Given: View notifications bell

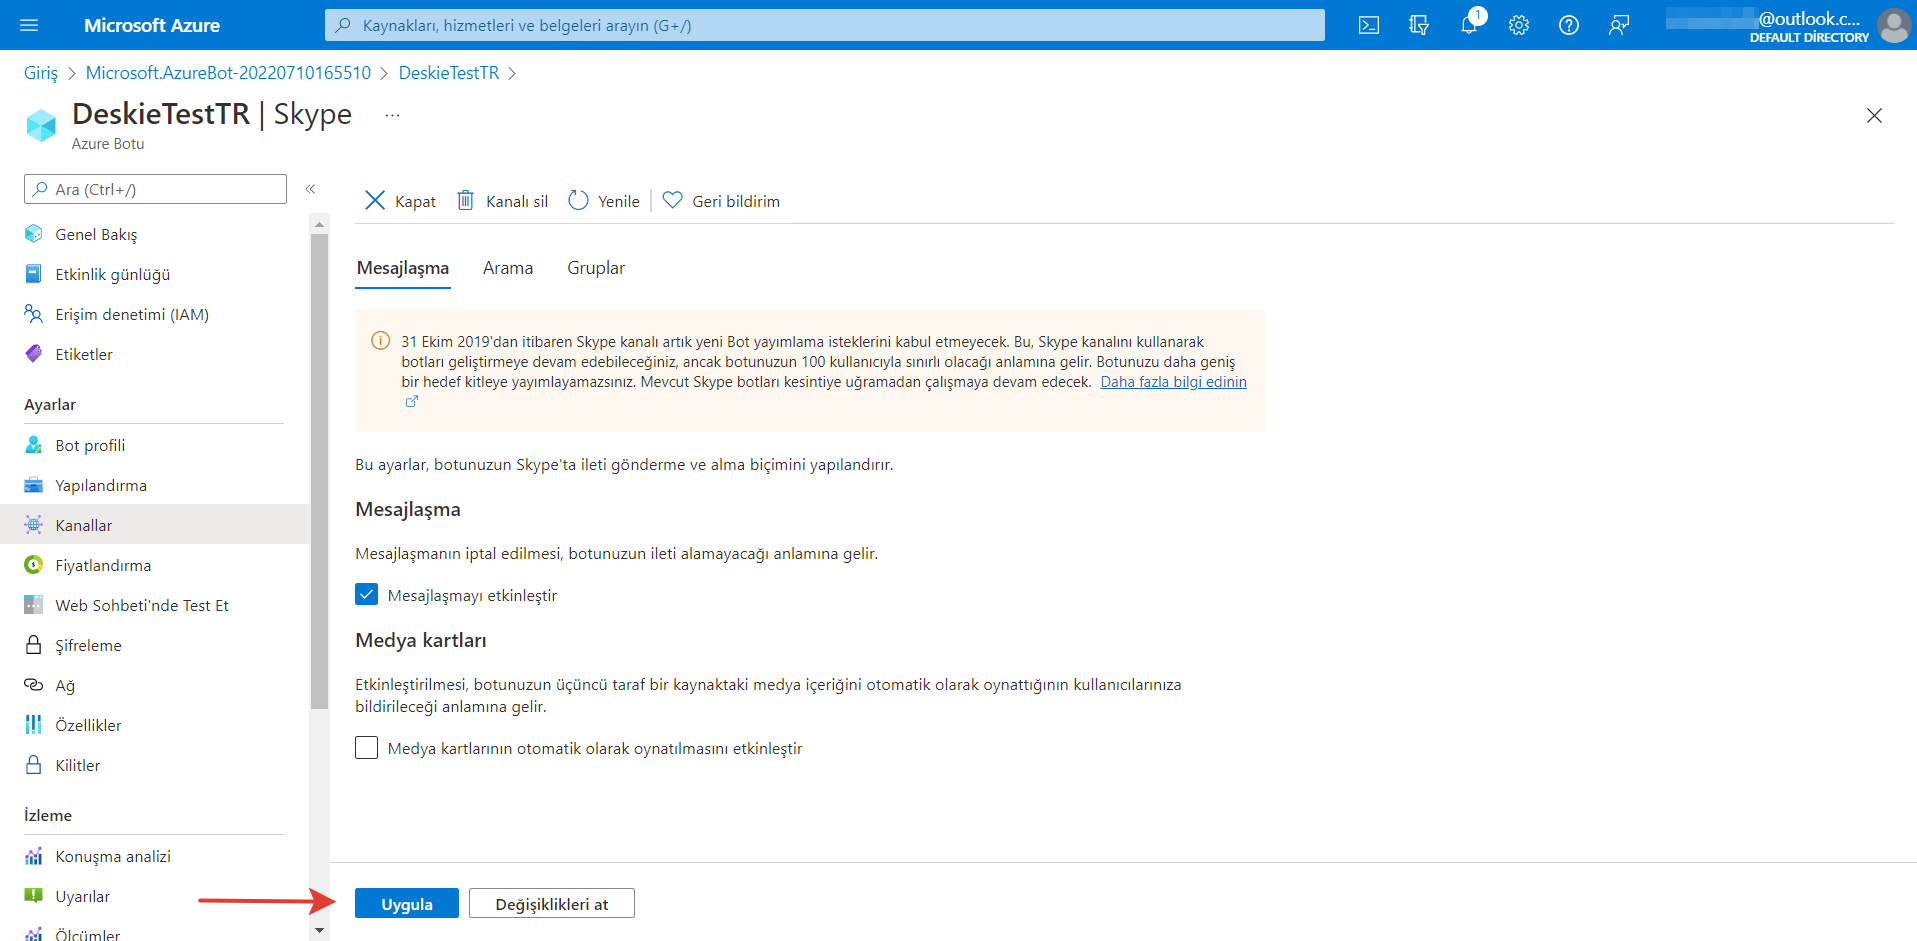Looking at the screenshot, I should coord(1469,25).
